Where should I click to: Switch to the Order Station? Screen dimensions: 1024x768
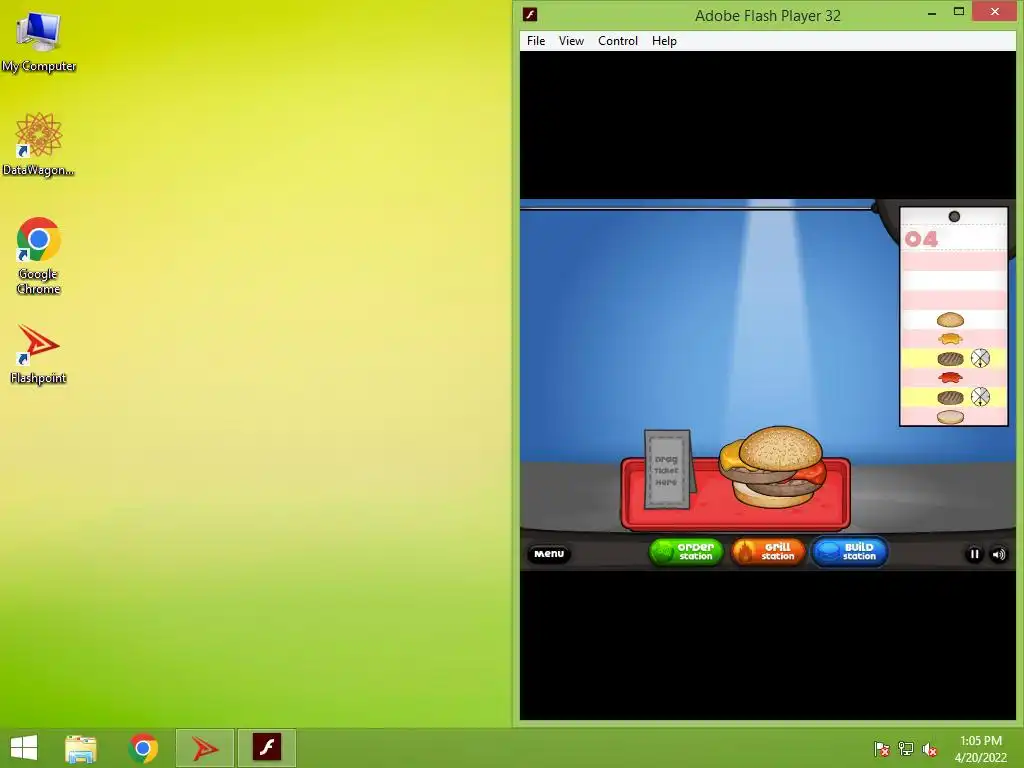coord(686,552)
